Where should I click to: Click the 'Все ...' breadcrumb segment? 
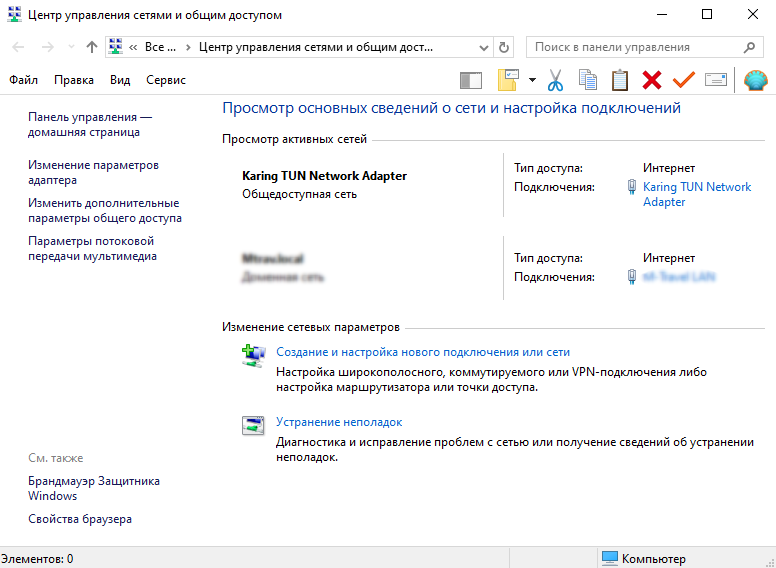coord(160,47)
